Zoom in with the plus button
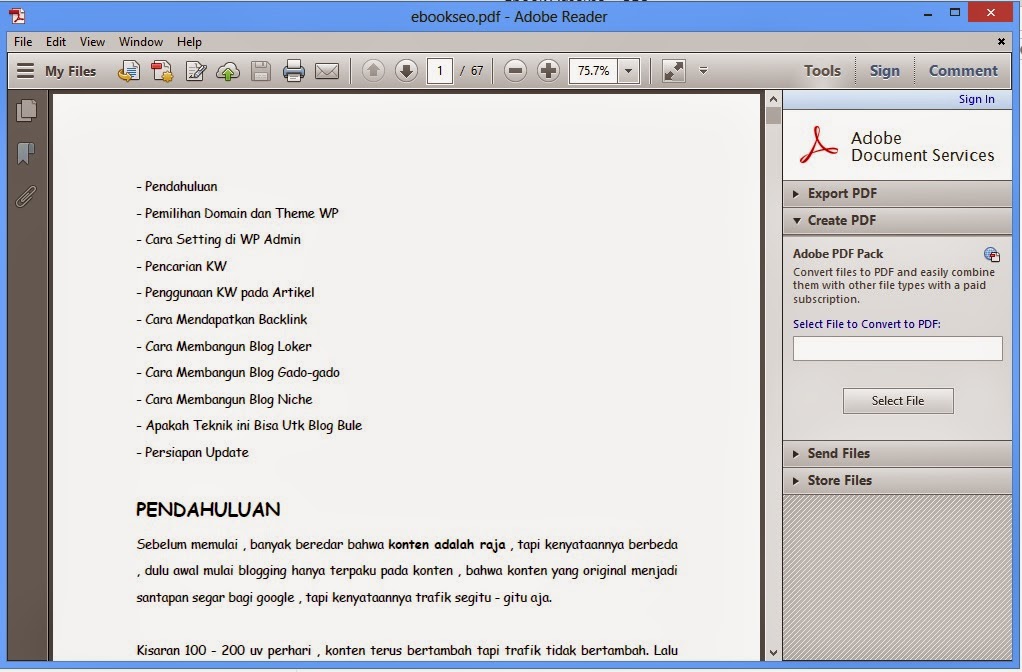Image resolution: width=1022 pixels, height=672 pixels. 548,70
